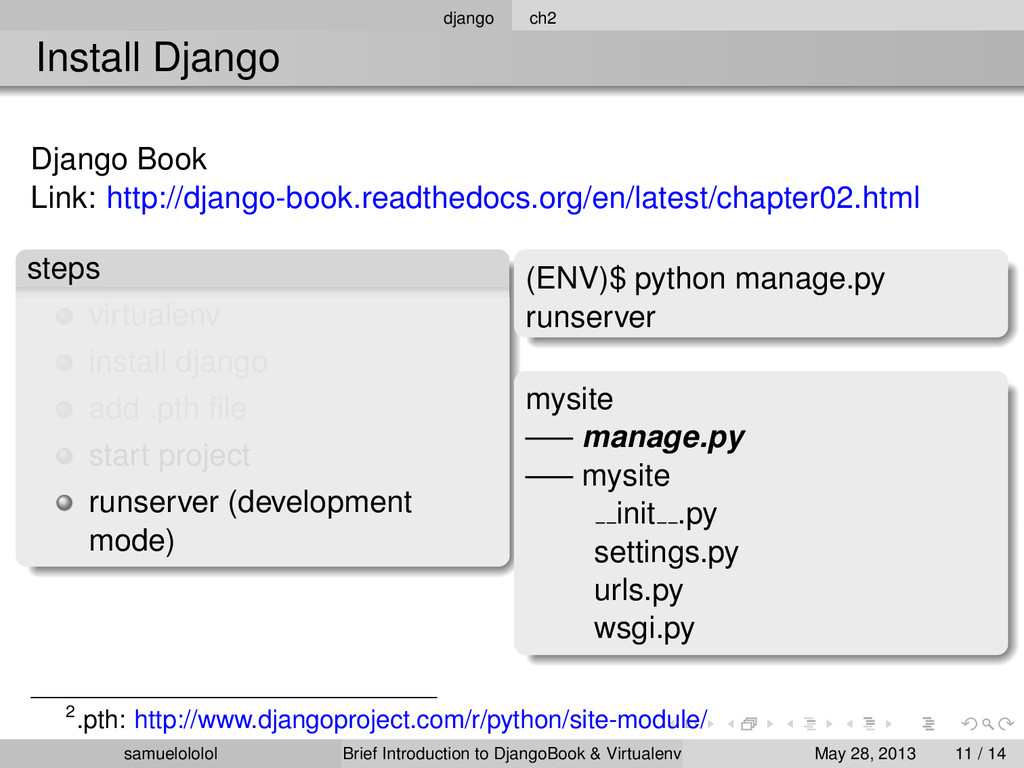Click the section navigation icon
The width and height of the screenshot is (1024, 768).
[869, 724]
